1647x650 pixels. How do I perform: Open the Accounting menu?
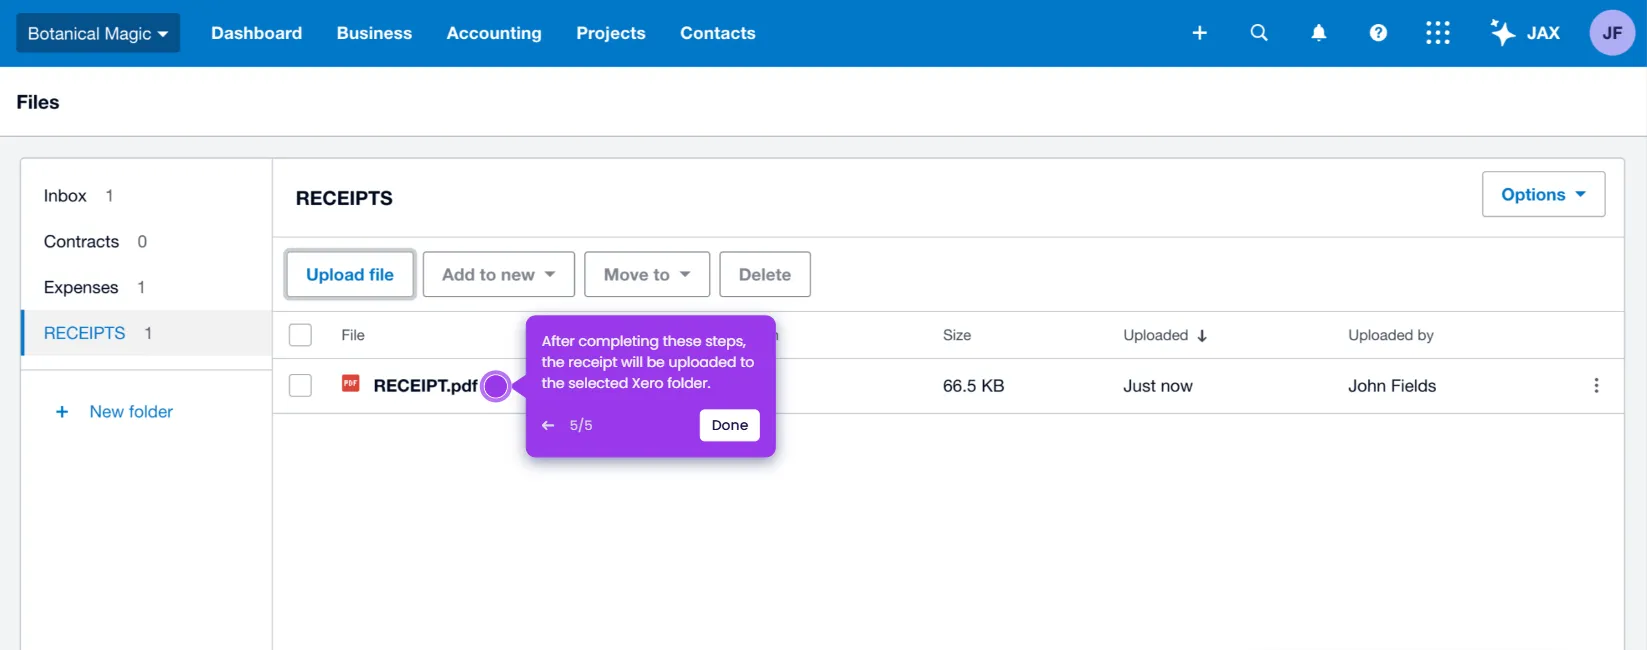click(494, 33)
